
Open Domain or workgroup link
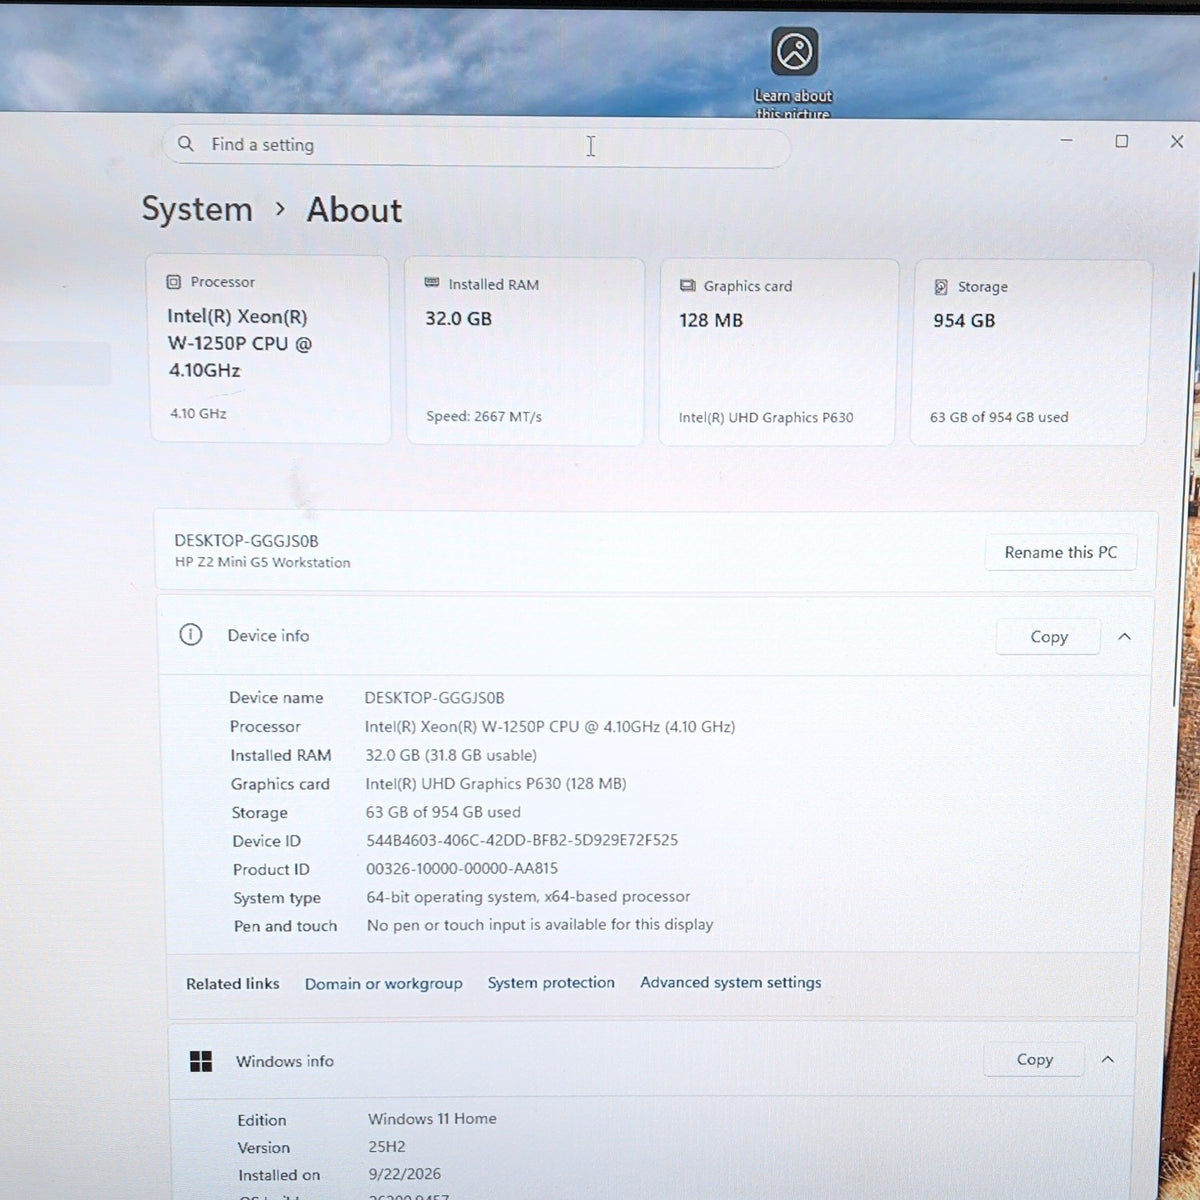point(383,984)
